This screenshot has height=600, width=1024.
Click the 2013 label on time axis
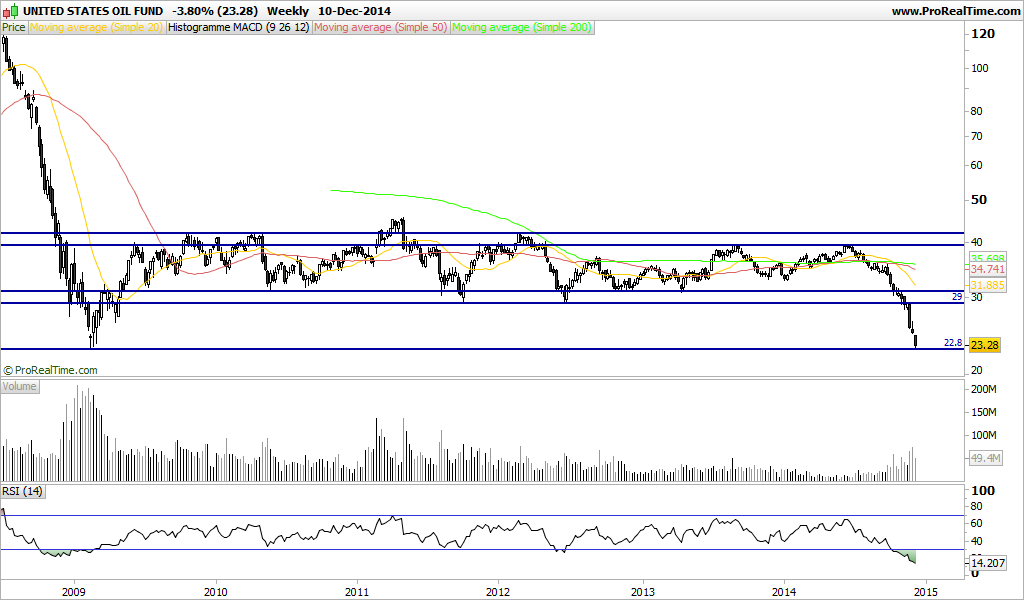[643, 592]
